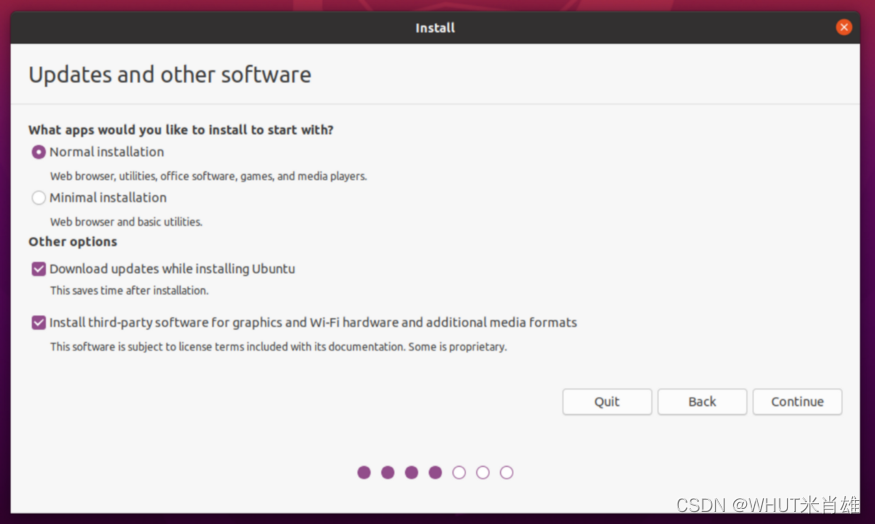Go Back to the previous step
Screen dimensions: 875x524
point(702,402)
